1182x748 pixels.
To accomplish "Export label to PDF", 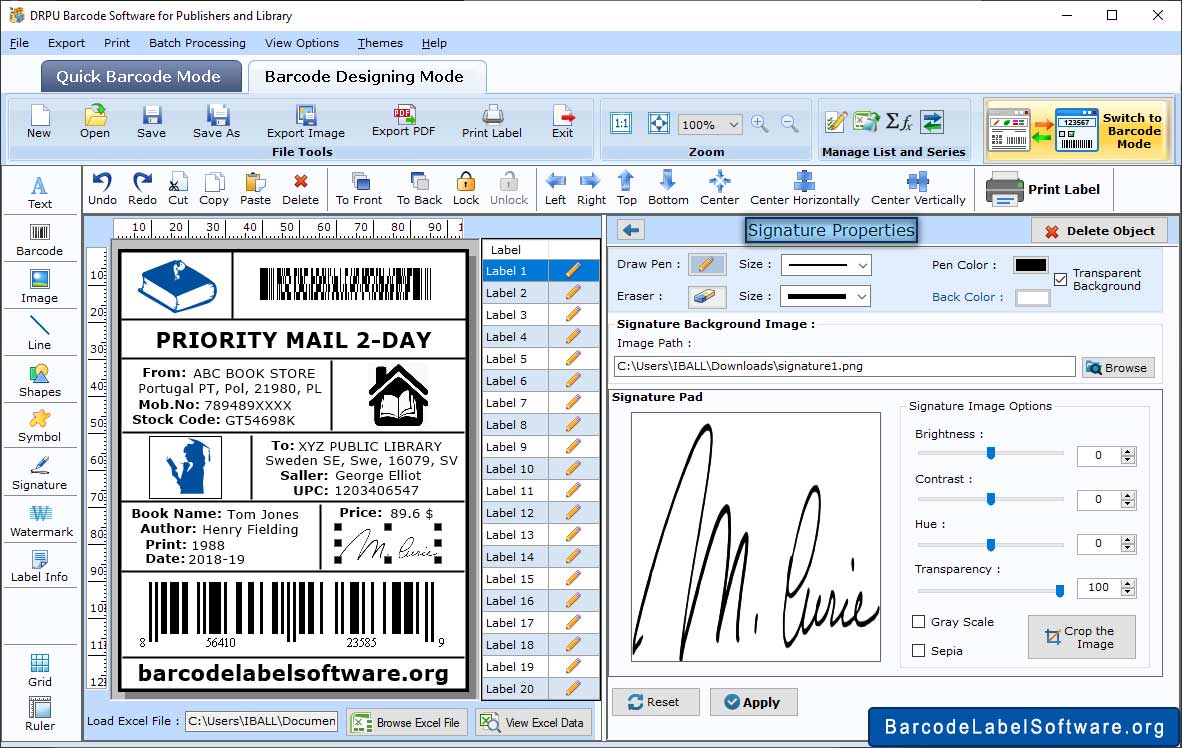I will click(403, 121).
